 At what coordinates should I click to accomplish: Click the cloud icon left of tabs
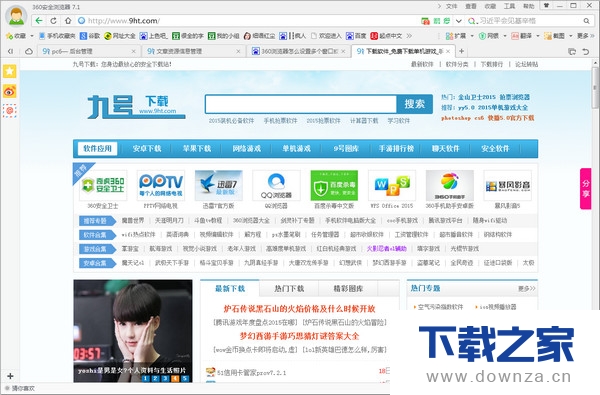pos(29,51)
